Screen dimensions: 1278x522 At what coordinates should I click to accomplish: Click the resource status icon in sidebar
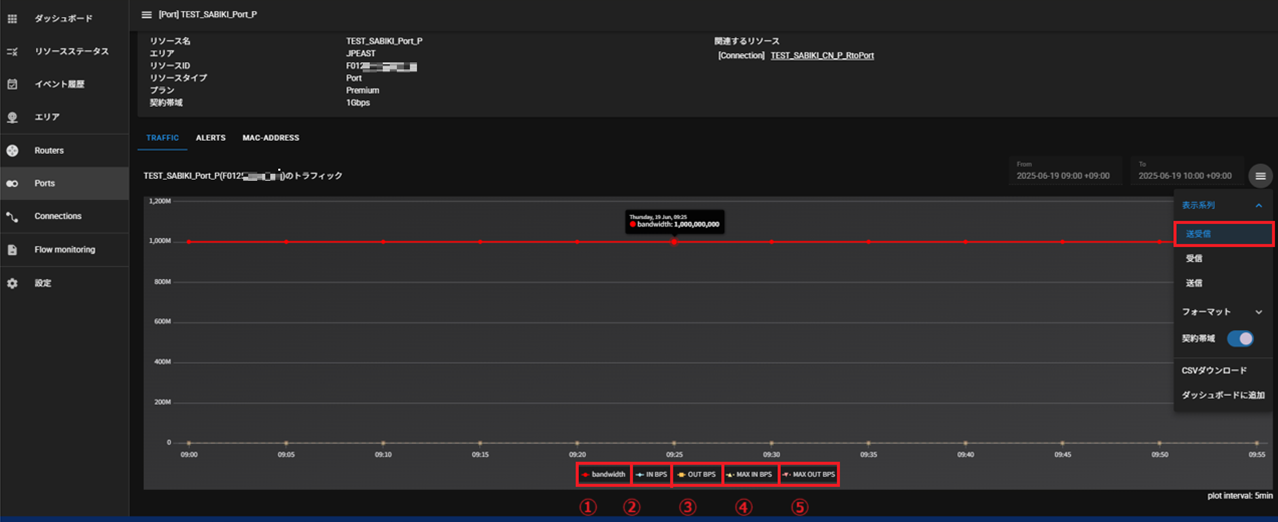click(x=12, y=51)
